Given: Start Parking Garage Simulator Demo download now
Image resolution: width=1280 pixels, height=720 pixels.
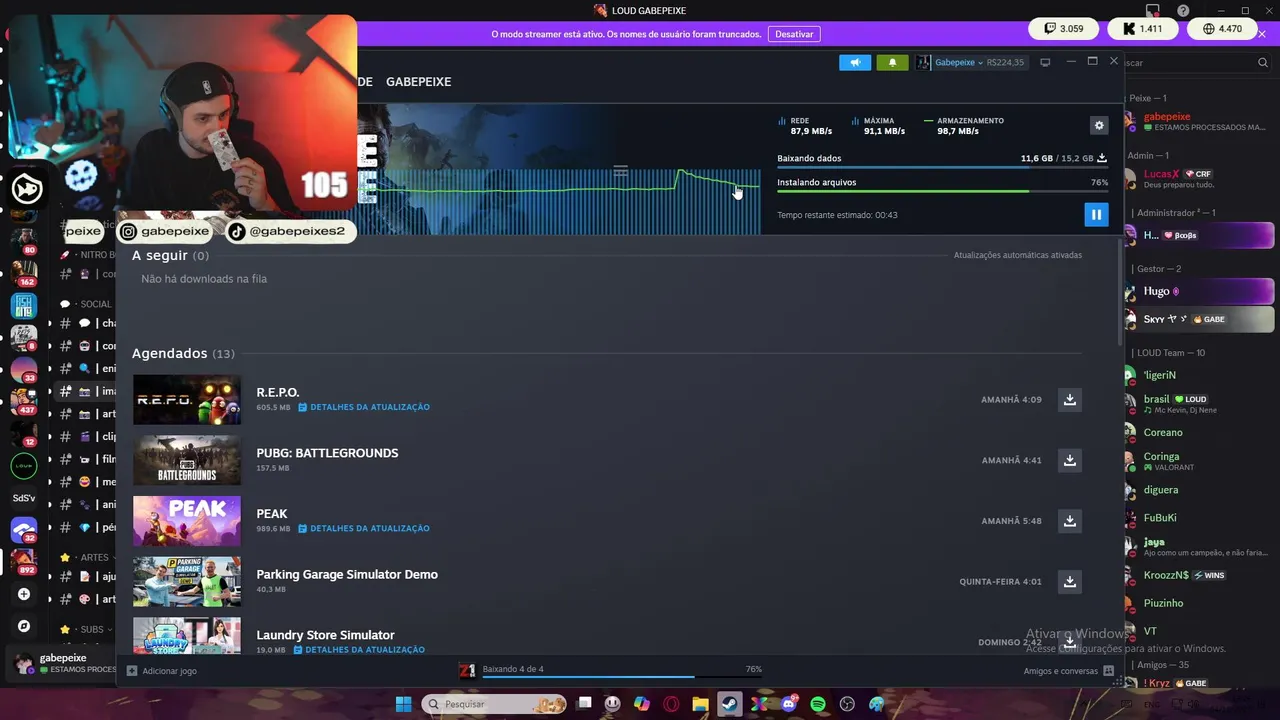Looking at the screenshot, I should pos(1070,581).
